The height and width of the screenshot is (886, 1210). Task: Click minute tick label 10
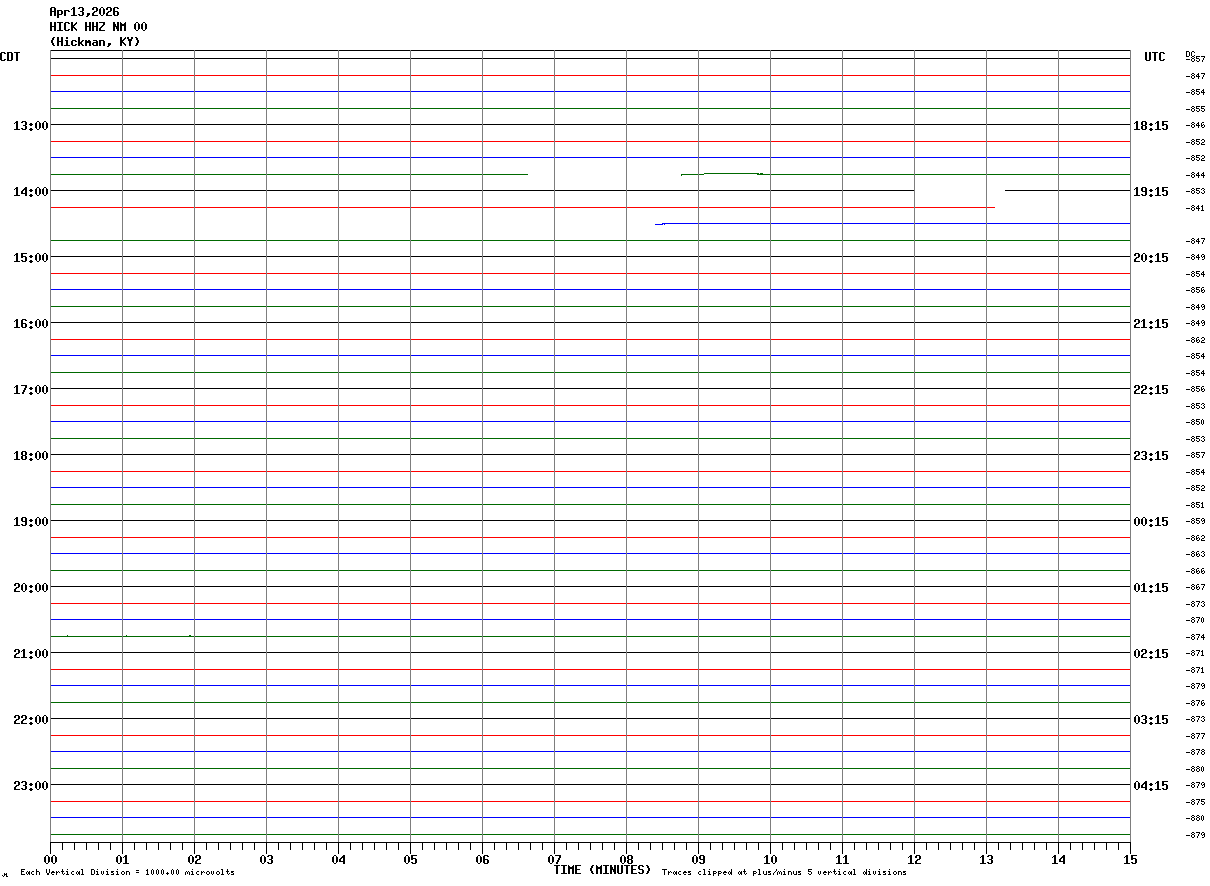(x=770, y=859)
